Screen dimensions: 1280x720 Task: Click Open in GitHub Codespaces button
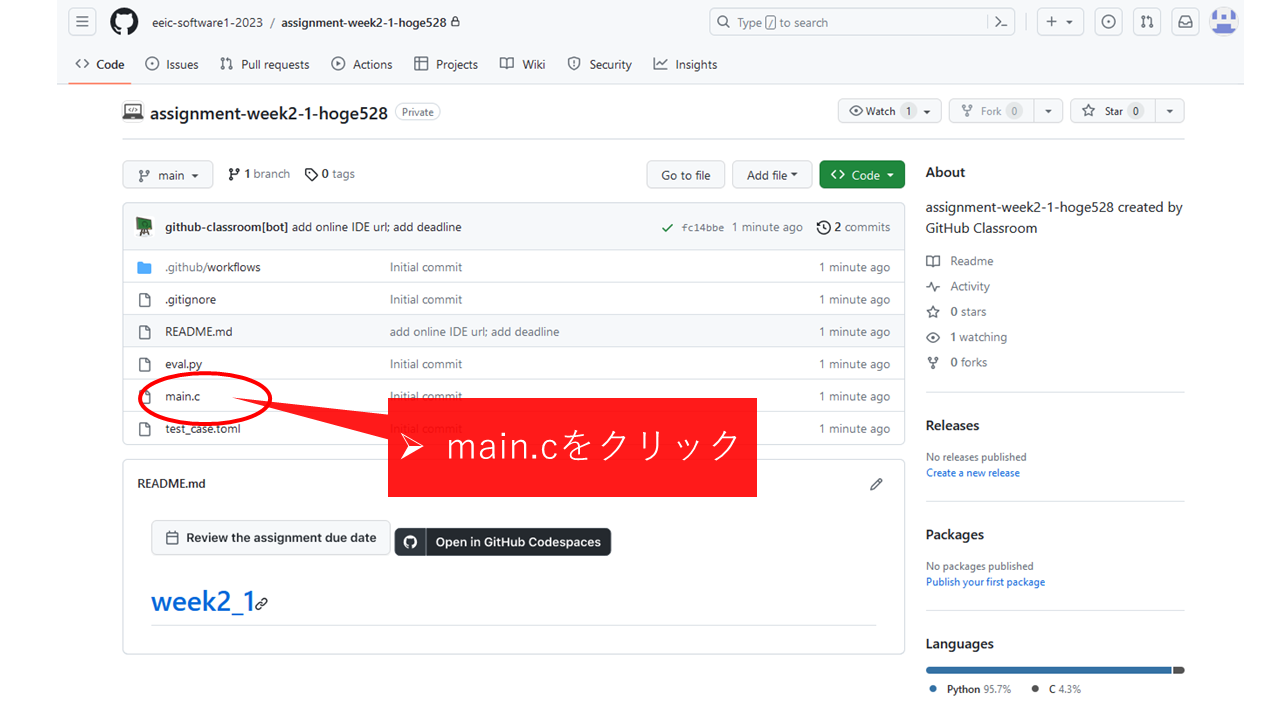503,542
